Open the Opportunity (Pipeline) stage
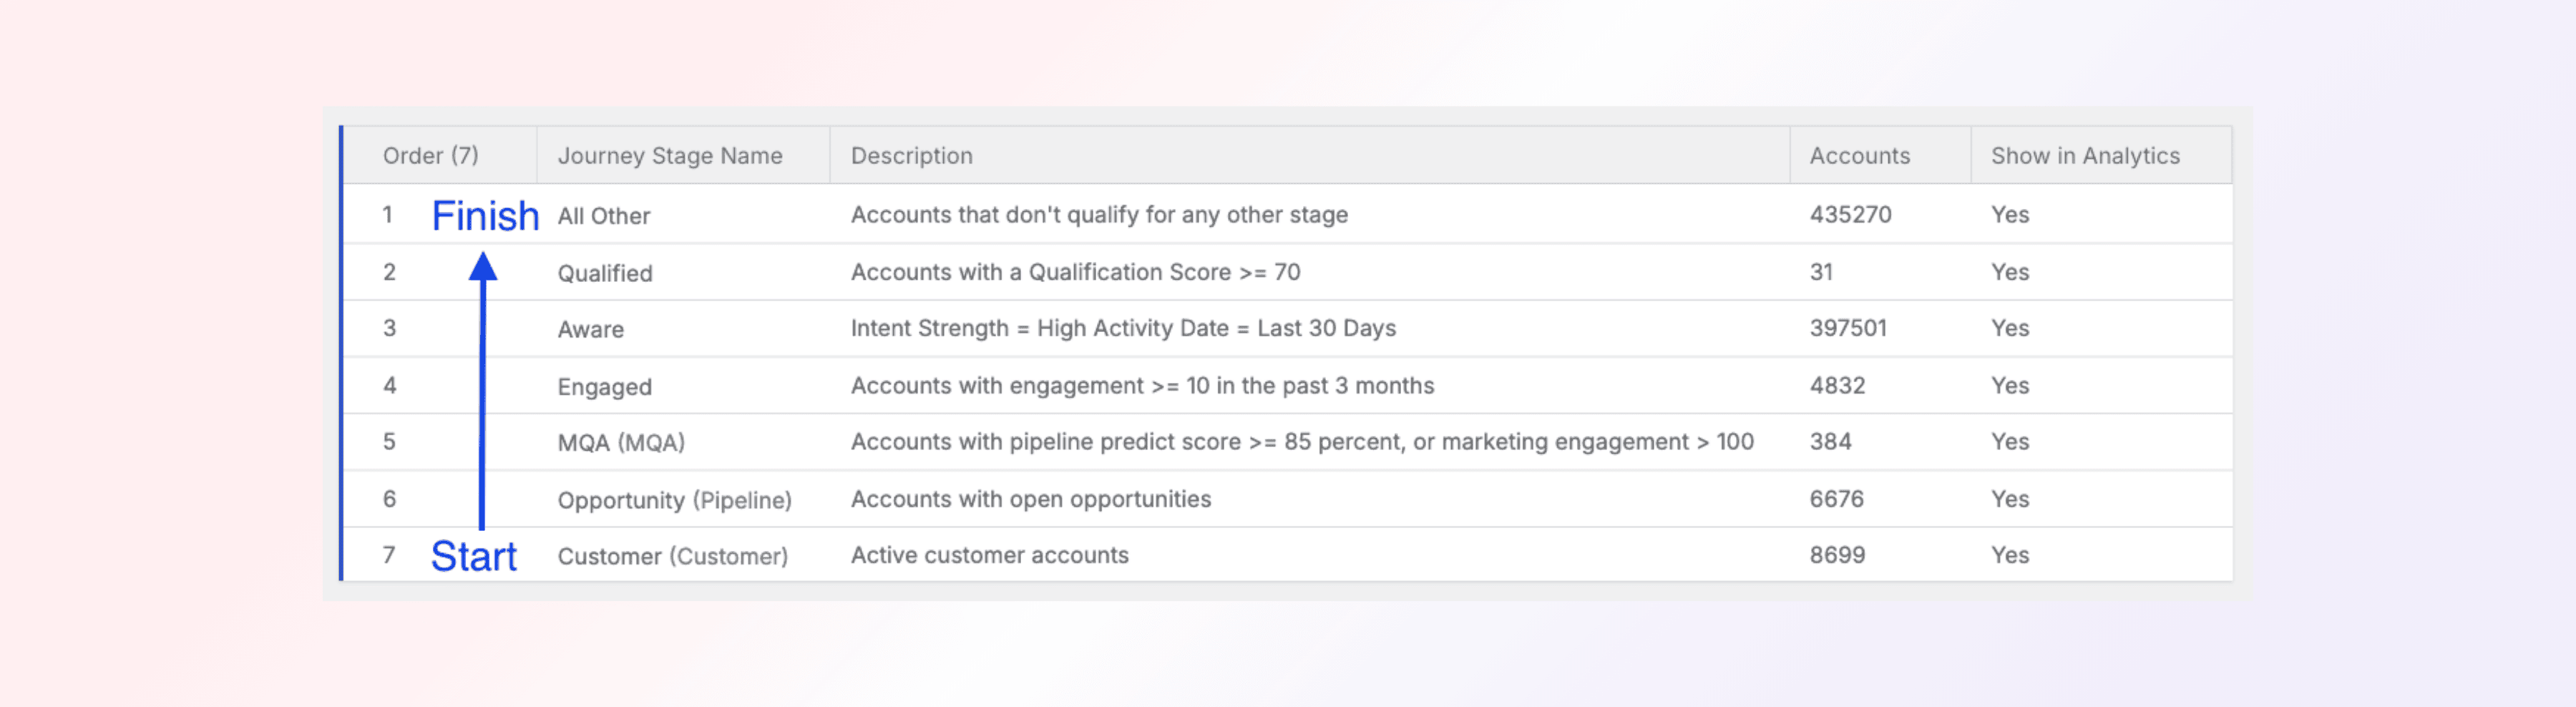The image size is (2576, 707). click(x=674, y=500)
